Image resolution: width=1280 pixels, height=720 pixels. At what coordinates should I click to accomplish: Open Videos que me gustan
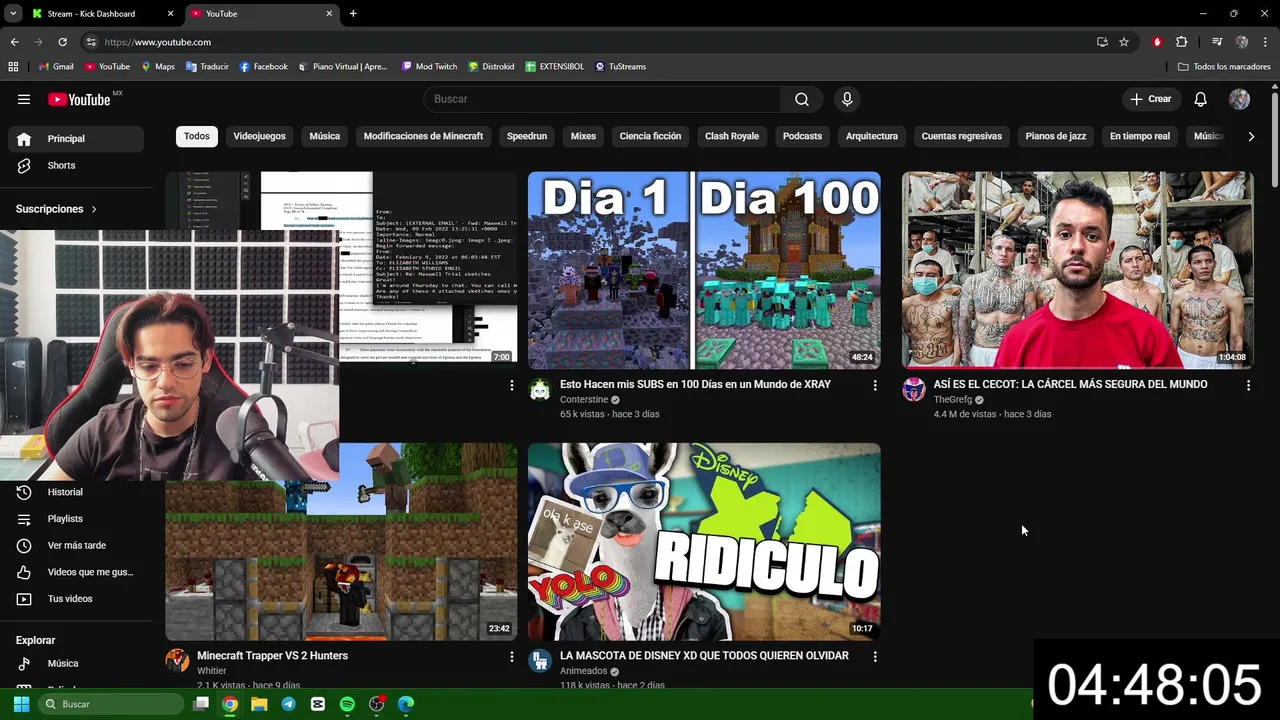[x=76, y=572]
